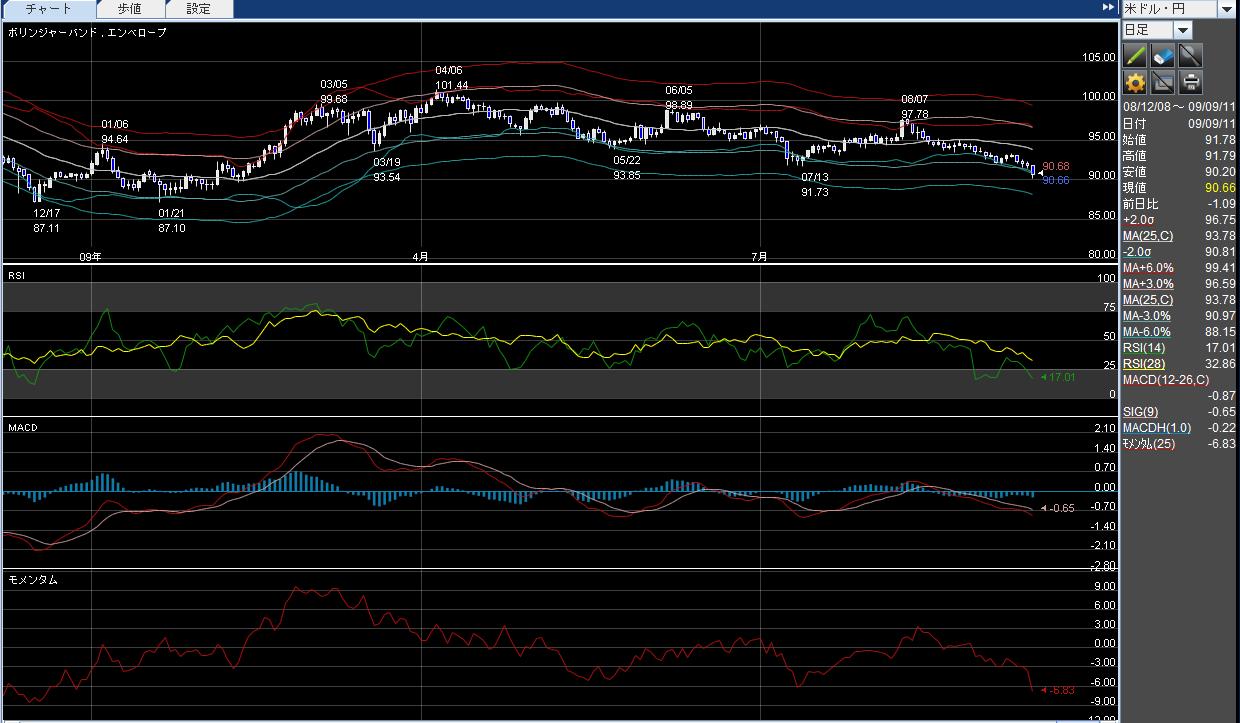The image size is (1240, 723).
Task: Open chart settings with the gear icon
Action: tap(1135, 83)
